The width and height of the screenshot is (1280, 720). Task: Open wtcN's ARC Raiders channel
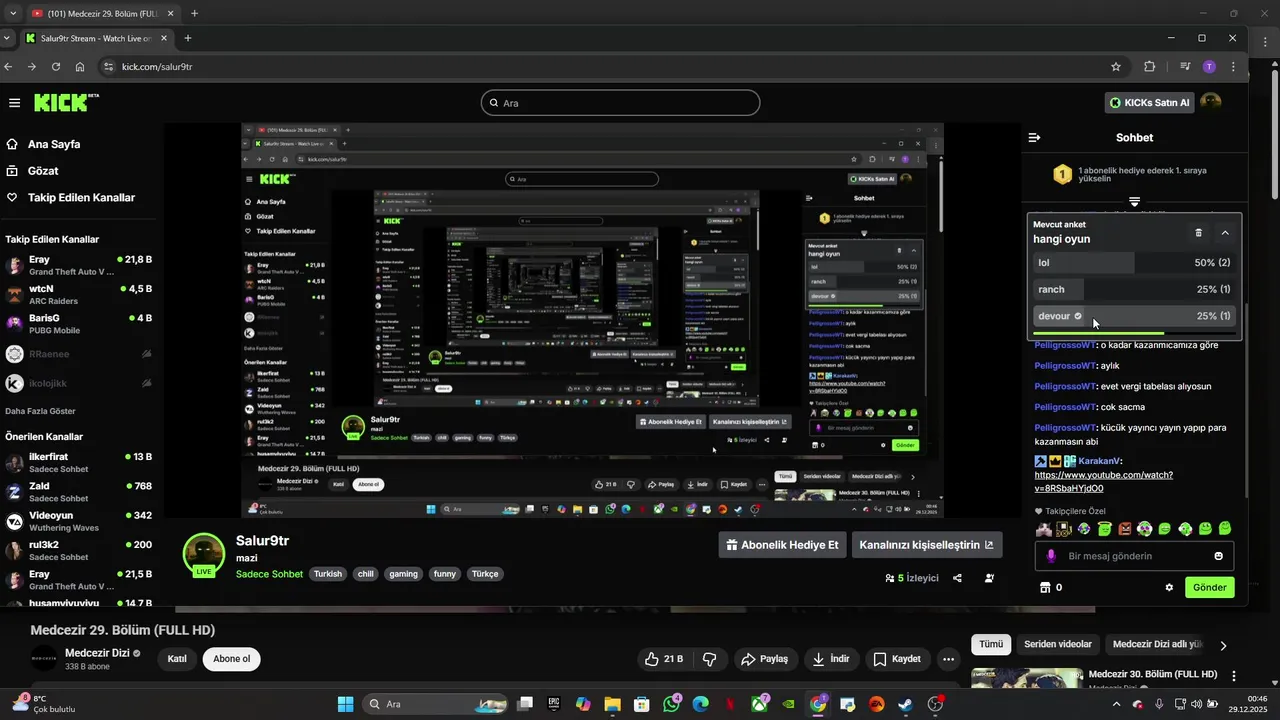(78, 294)
